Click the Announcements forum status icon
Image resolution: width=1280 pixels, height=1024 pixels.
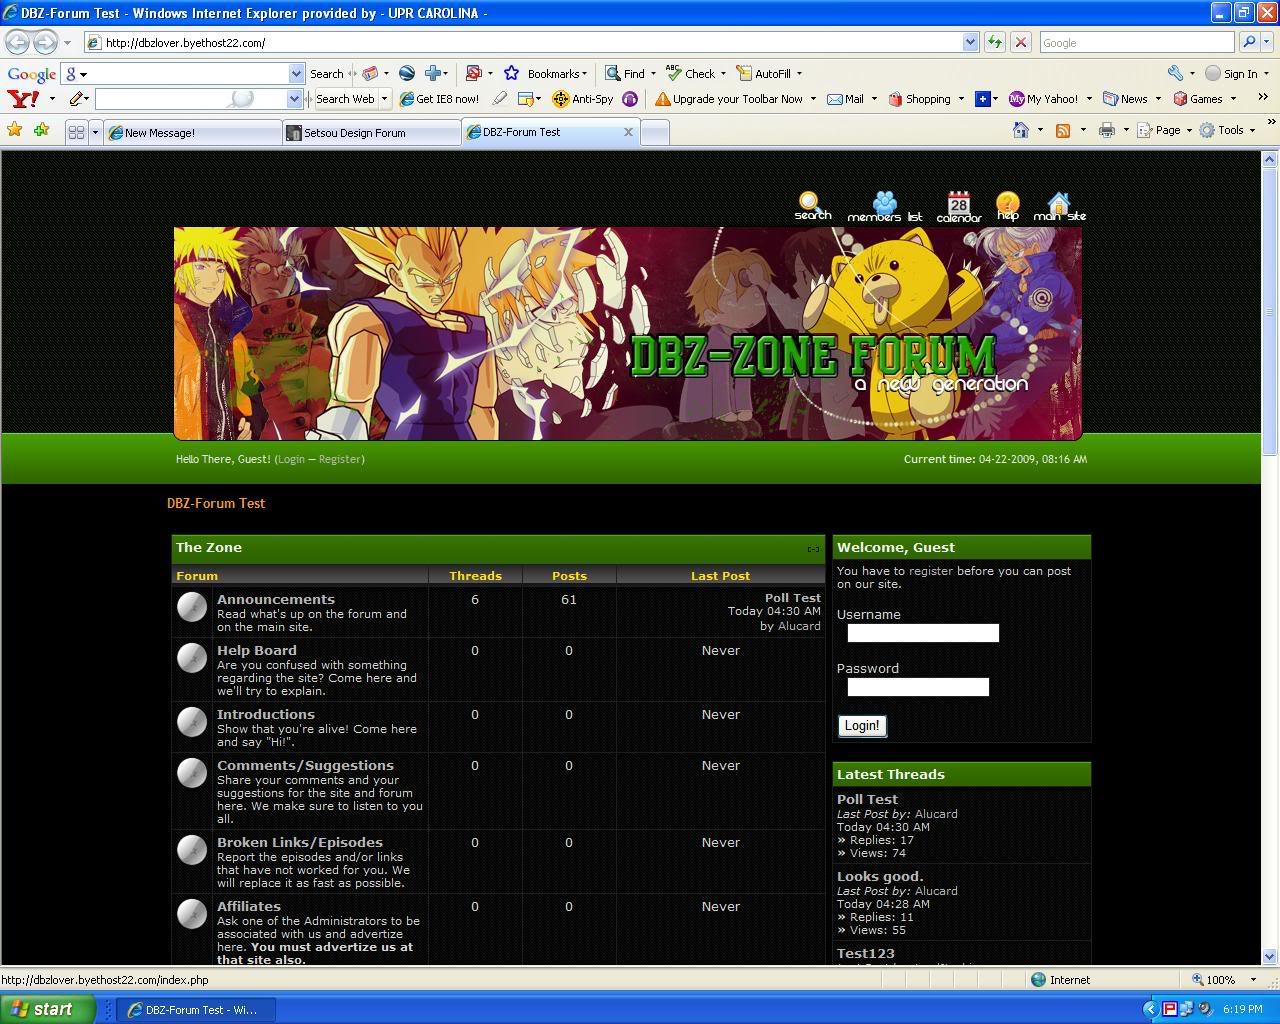(x=192, y=607)
